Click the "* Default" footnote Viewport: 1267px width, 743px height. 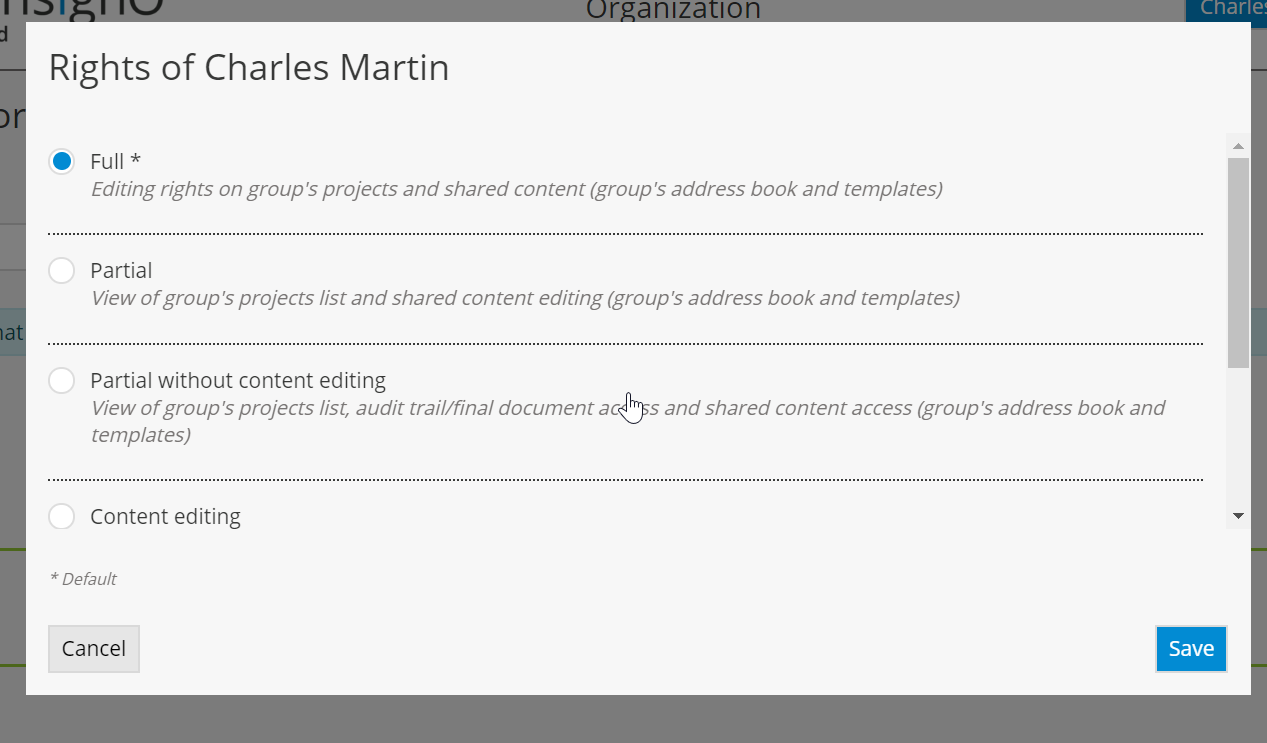click(x=83, y=579)
